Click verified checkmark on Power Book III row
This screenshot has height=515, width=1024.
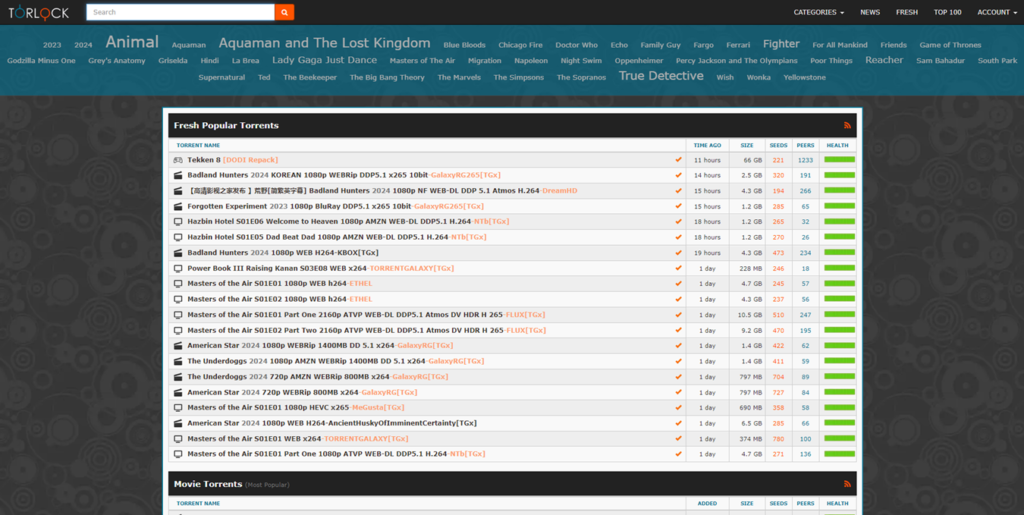pyautogui.click(x=679, y=268)
